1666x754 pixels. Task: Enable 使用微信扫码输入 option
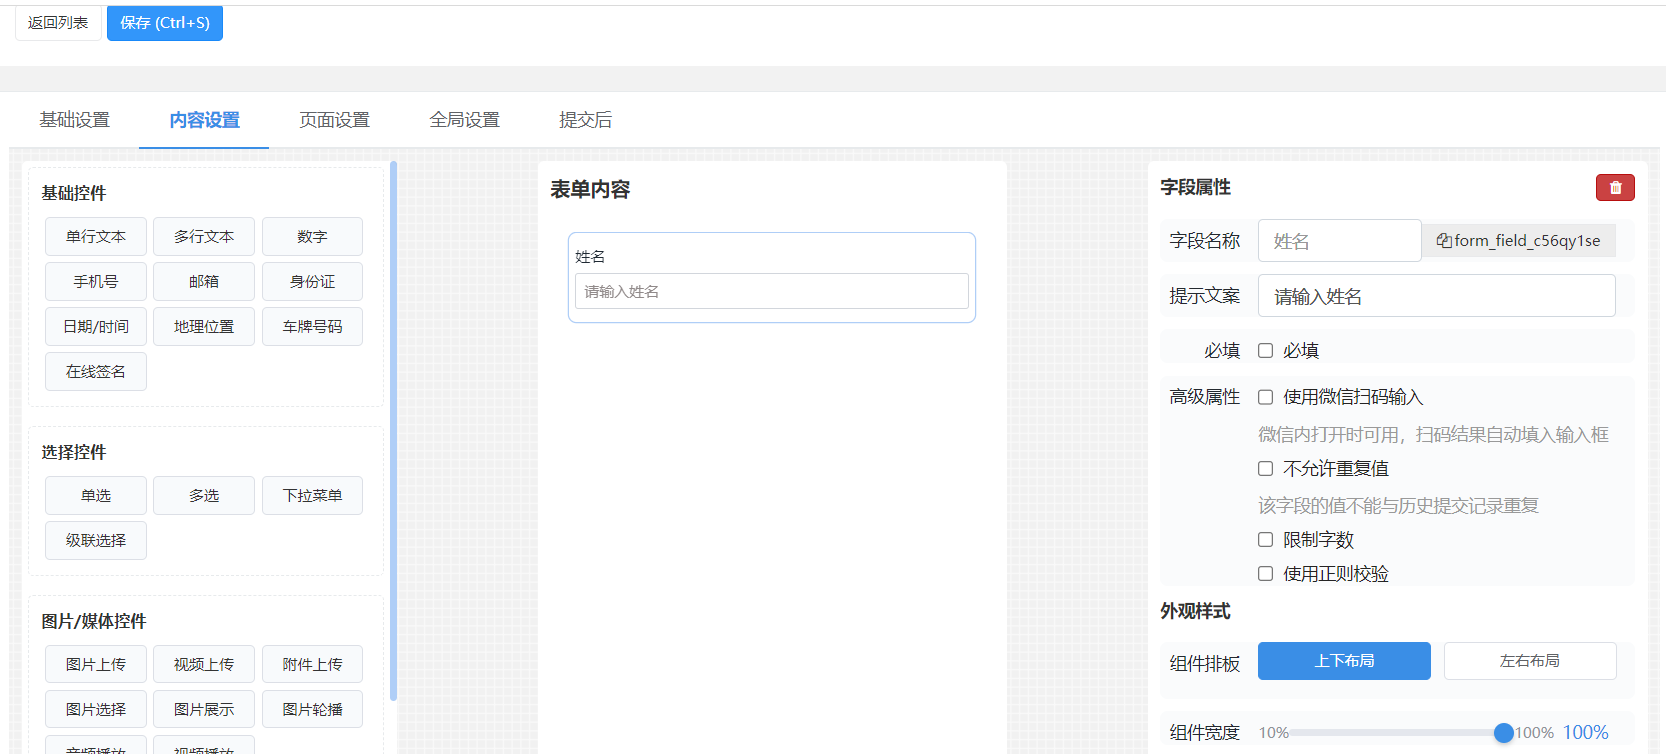1265,397
